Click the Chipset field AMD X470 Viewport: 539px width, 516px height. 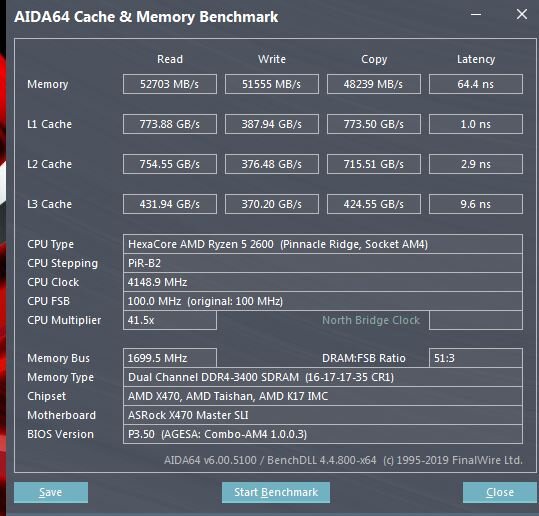click(x=323, y=396)
